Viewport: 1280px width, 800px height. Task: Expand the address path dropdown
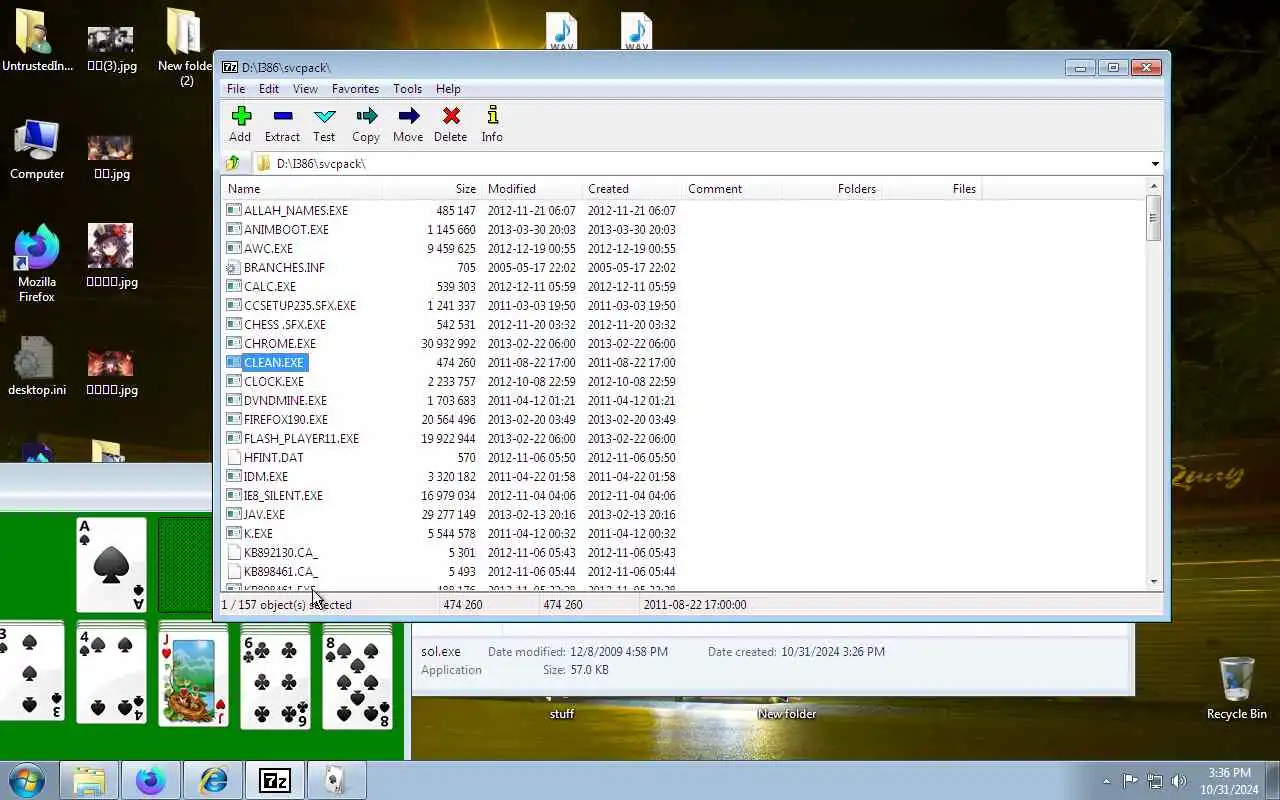(x=1155, y=164)
